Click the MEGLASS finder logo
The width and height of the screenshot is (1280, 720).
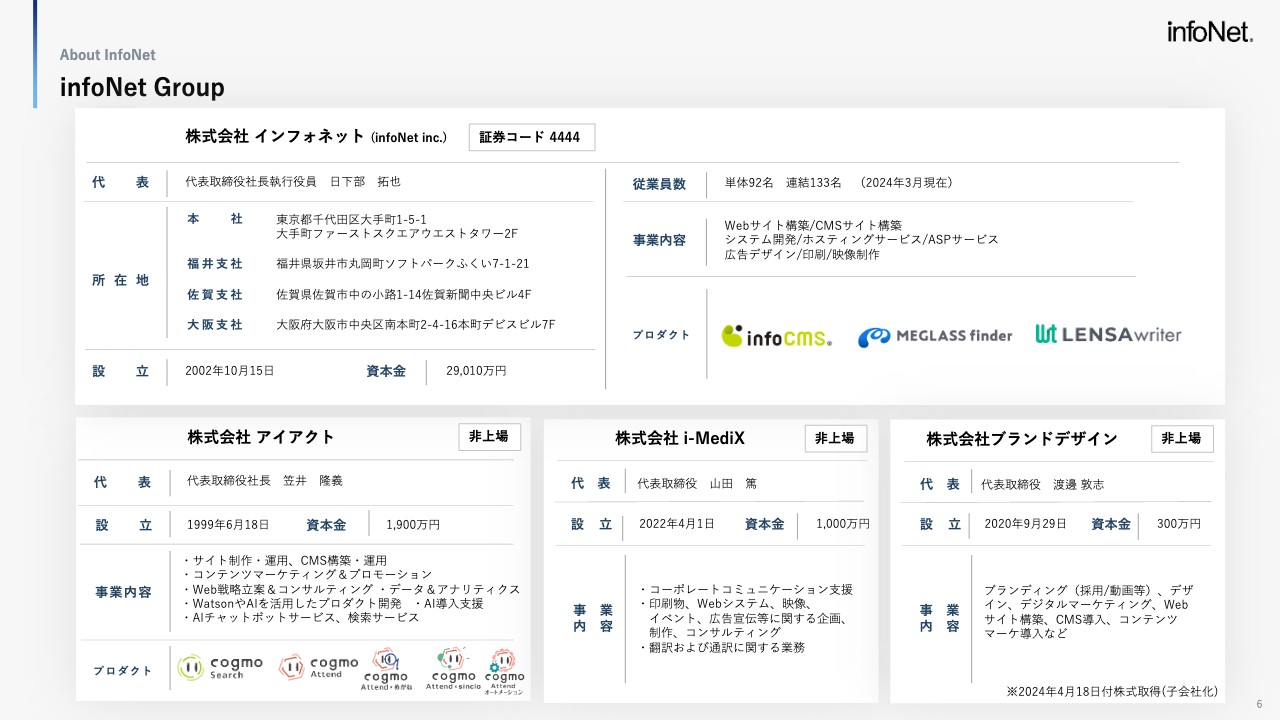[934, 337]
